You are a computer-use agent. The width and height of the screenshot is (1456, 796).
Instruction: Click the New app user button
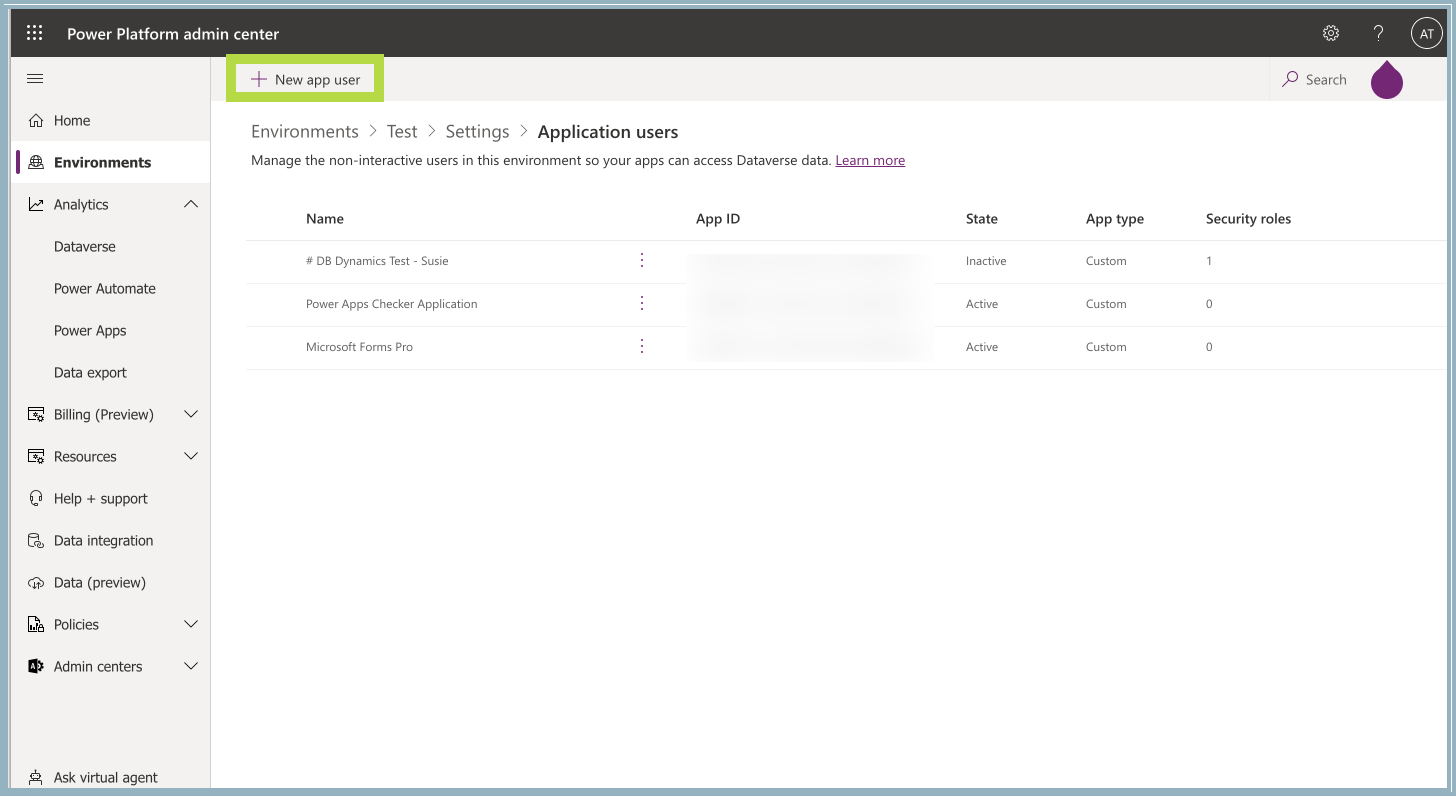(x=305, y=79)
